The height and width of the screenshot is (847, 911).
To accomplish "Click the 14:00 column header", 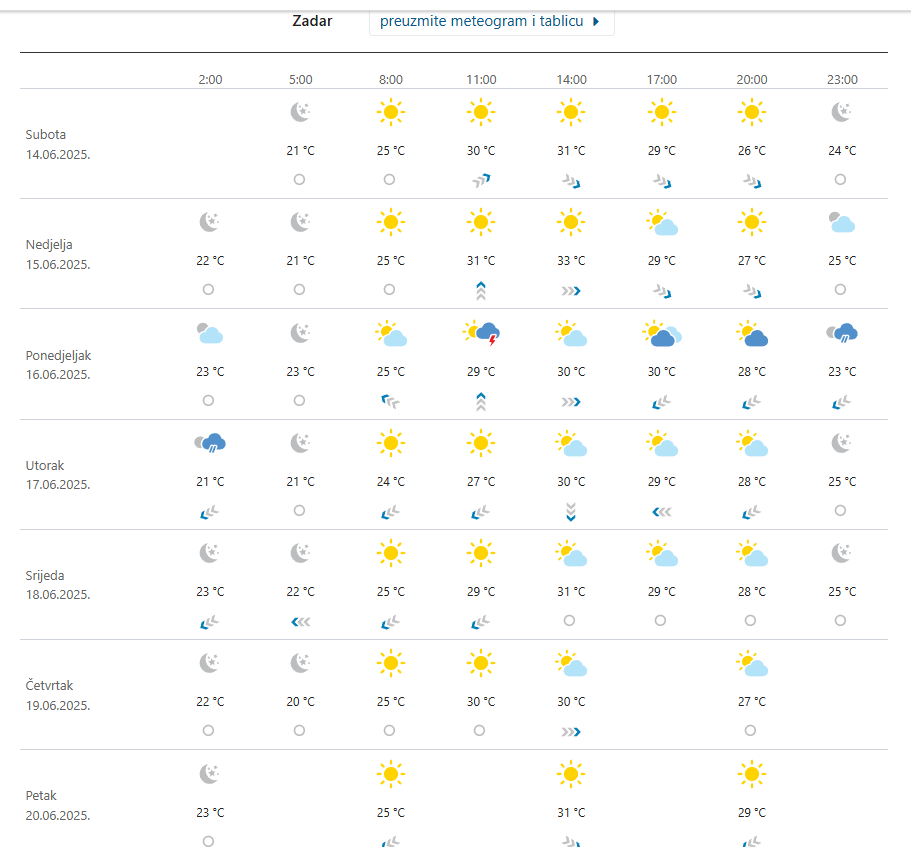I will (571, 80).
